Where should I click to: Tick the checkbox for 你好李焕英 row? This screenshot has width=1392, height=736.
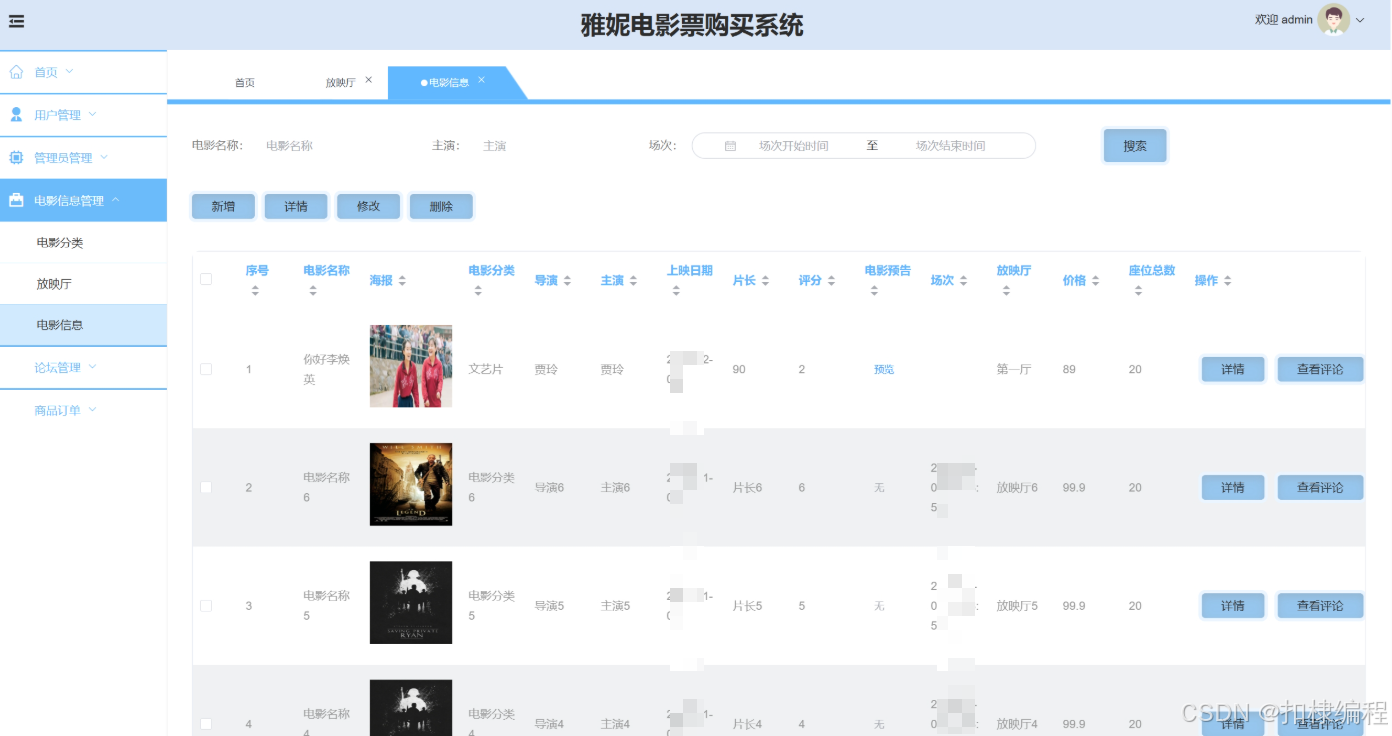click(206, 369)
